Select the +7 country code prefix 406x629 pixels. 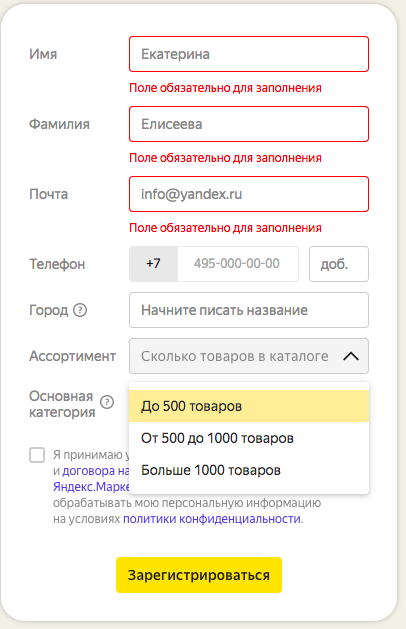154,264
